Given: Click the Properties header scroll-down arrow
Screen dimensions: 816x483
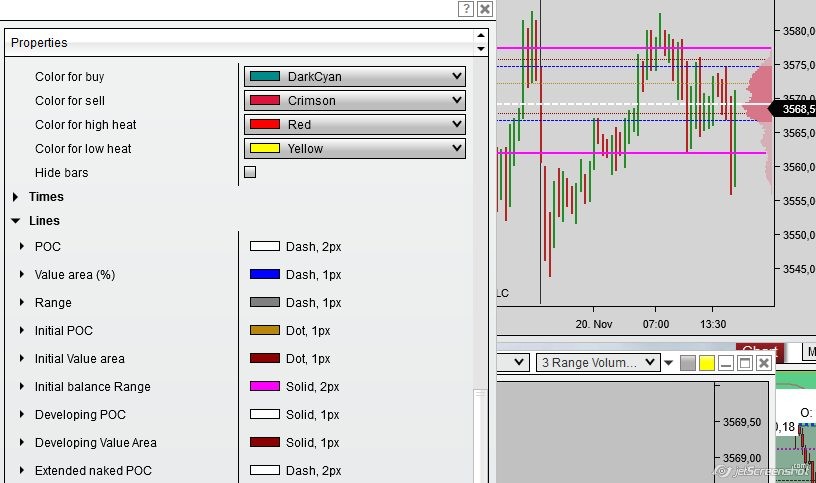Looking at the screenshot, I should (x=481, y=49).
